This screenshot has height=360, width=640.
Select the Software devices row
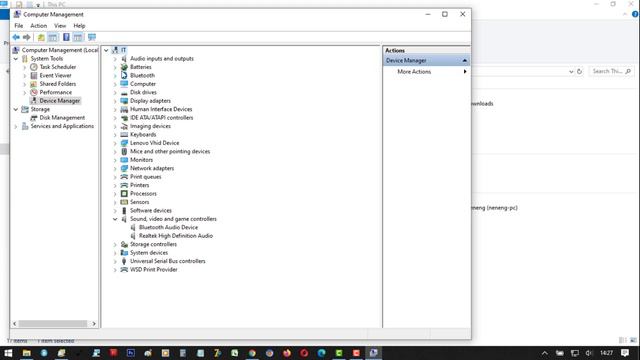151,211
